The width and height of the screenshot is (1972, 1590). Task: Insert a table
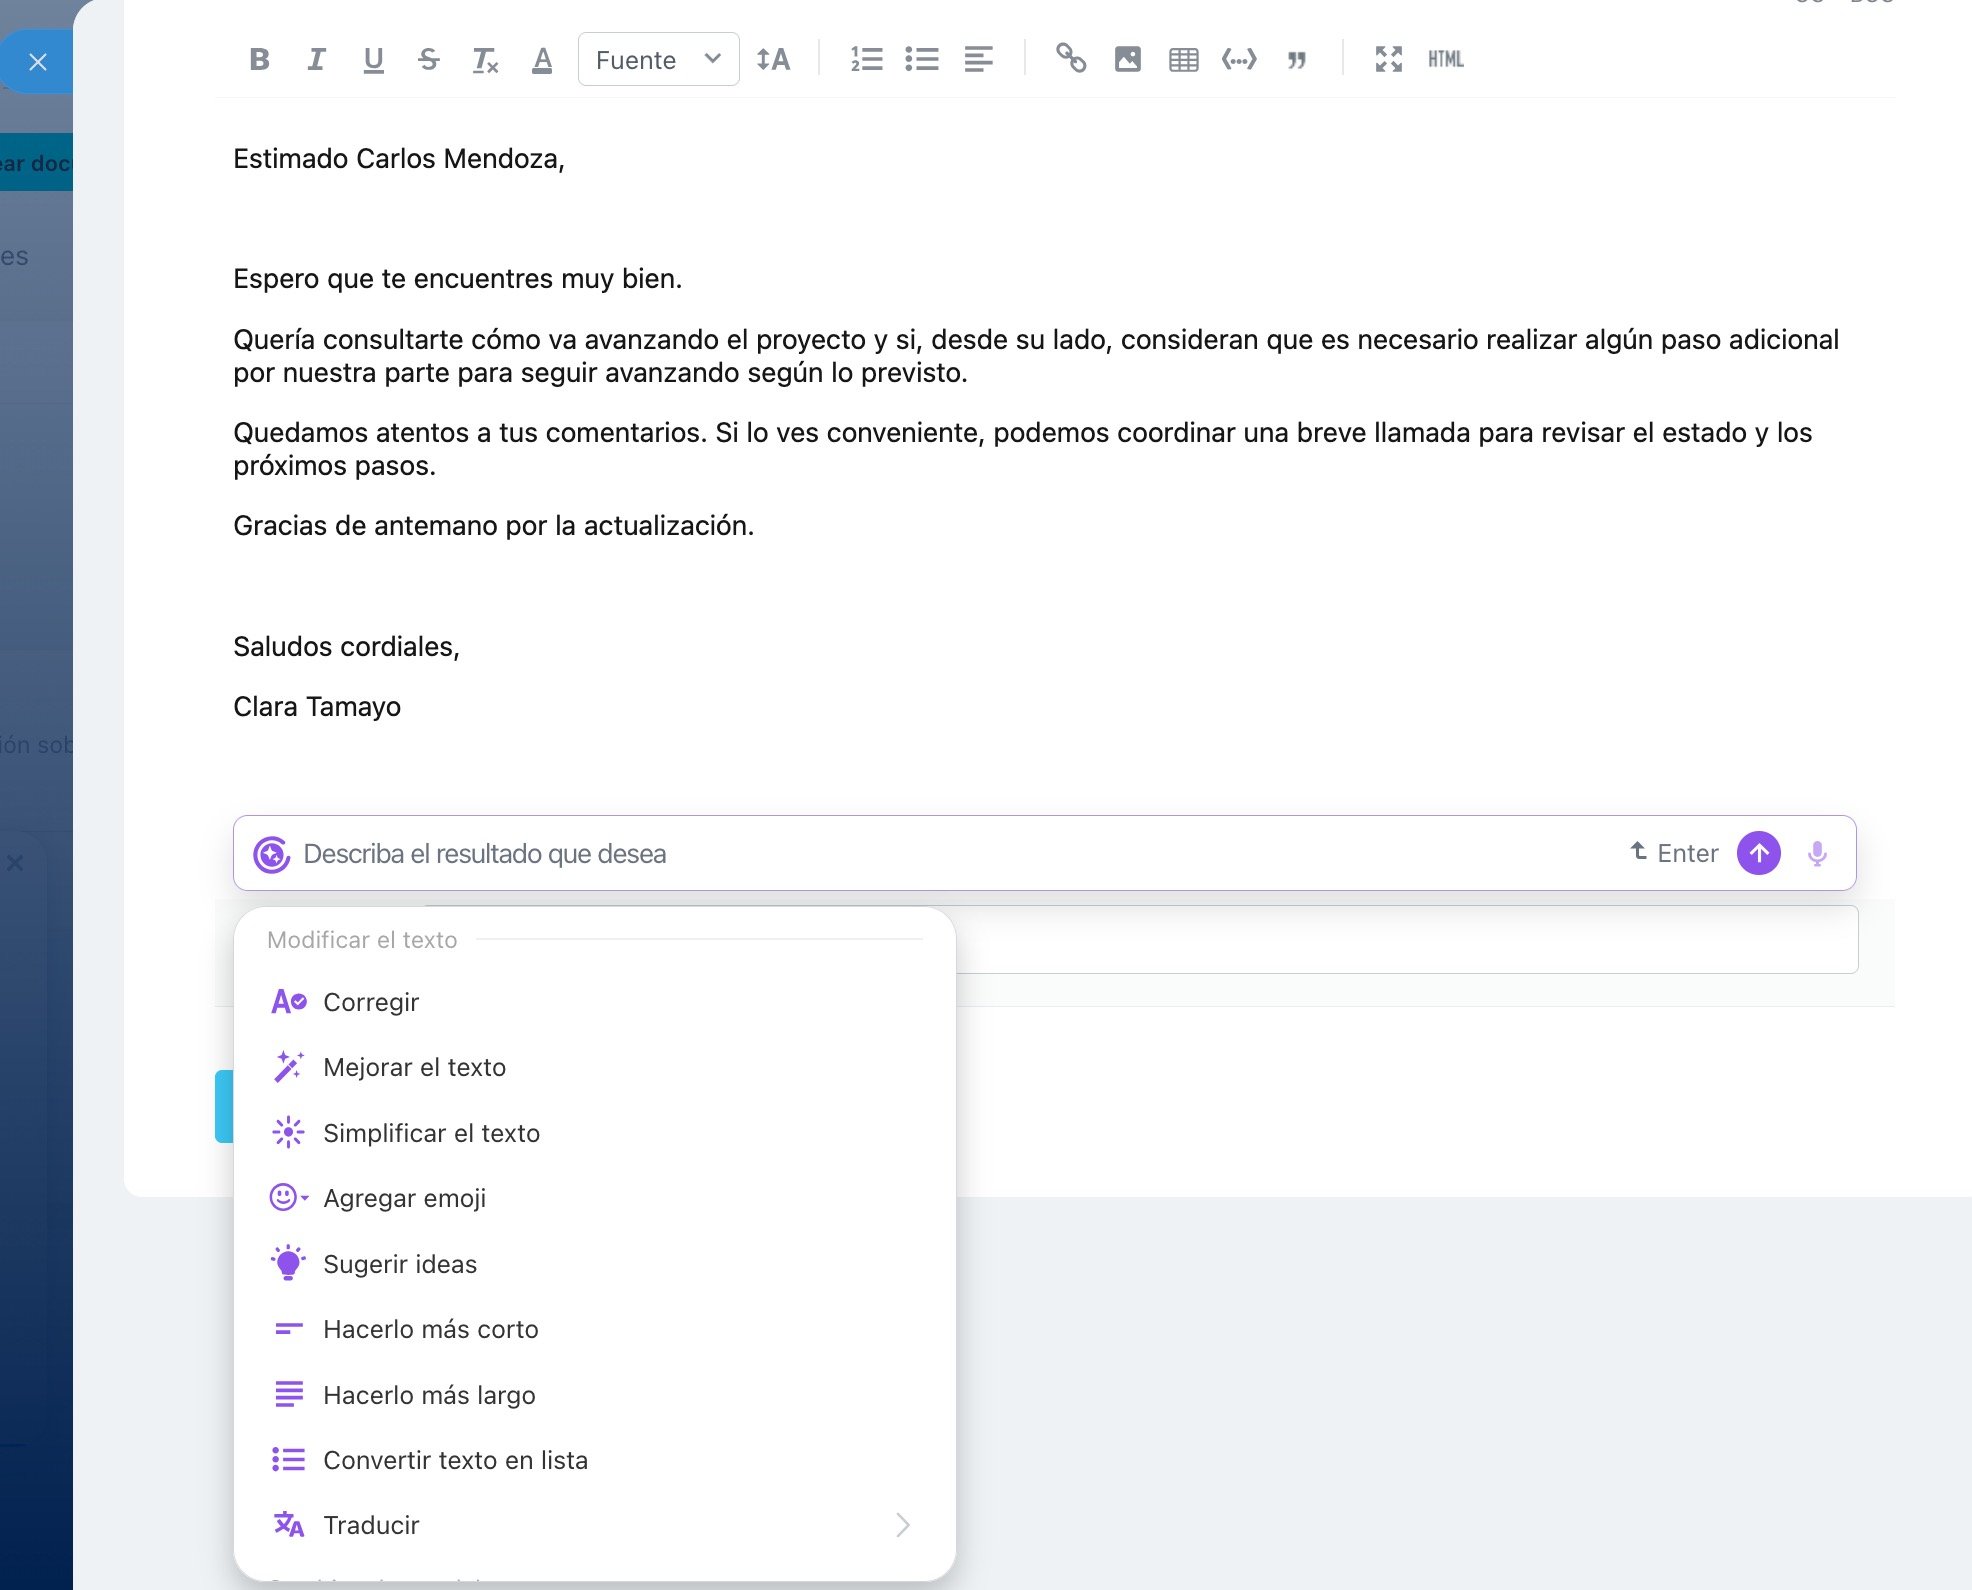[x=1184, y=60]
